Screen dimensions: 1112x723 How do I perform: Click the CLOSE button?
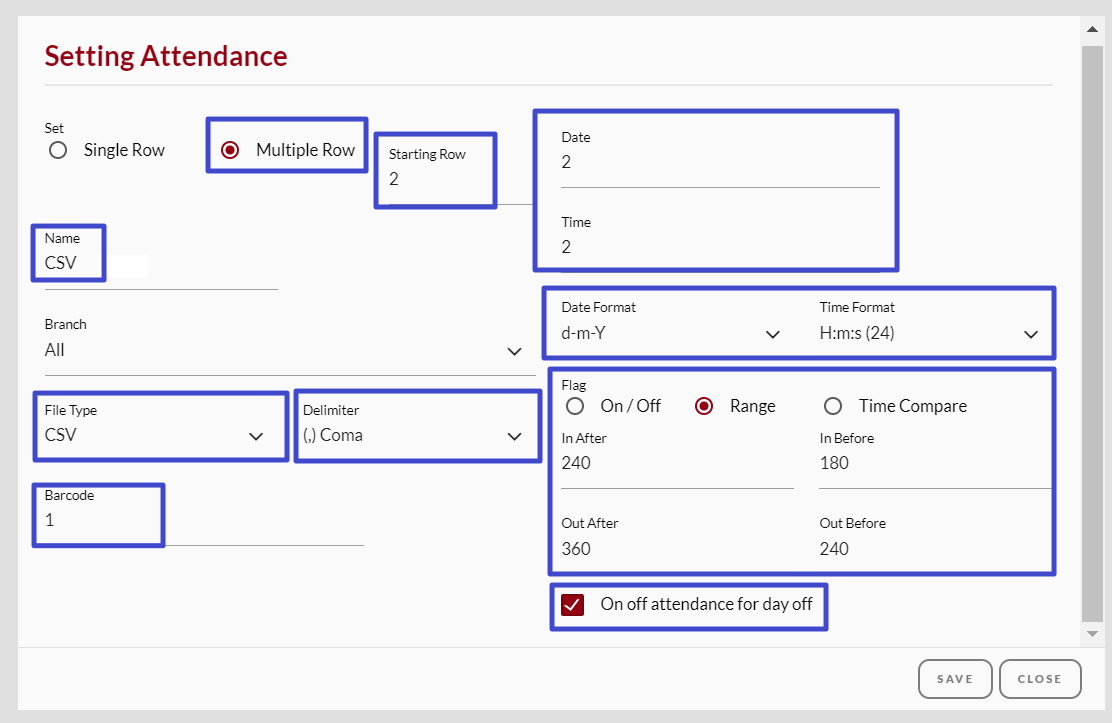point(1040,678)
